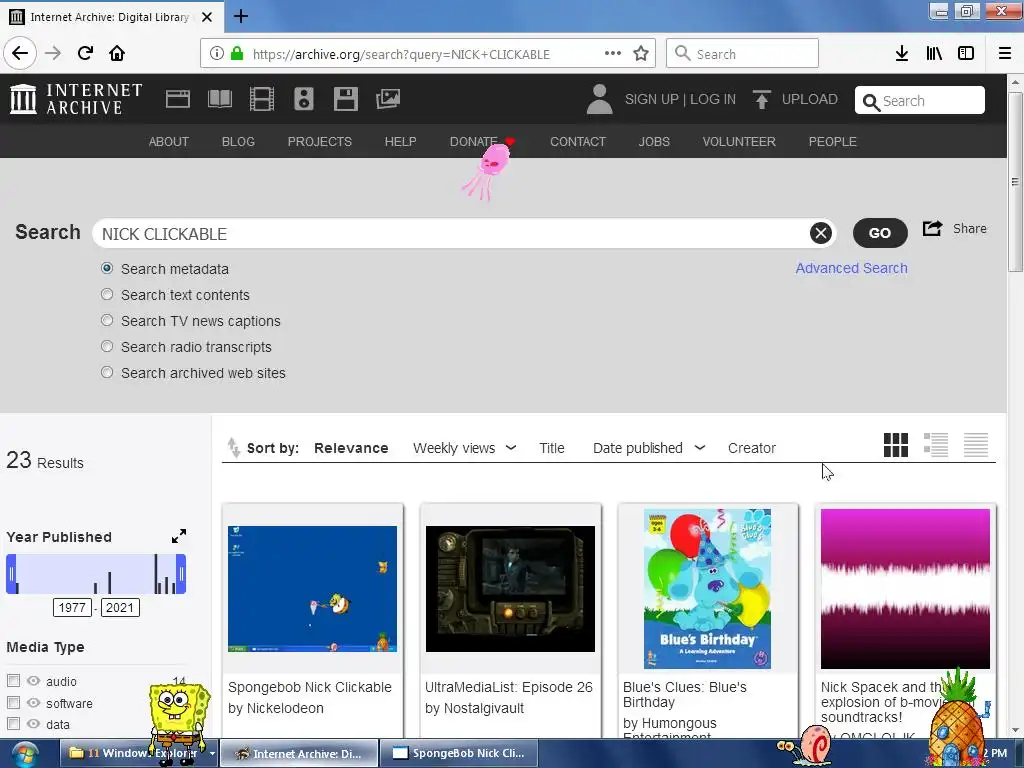
Task: Open the Advanced Search link
Action: (851, 268)
